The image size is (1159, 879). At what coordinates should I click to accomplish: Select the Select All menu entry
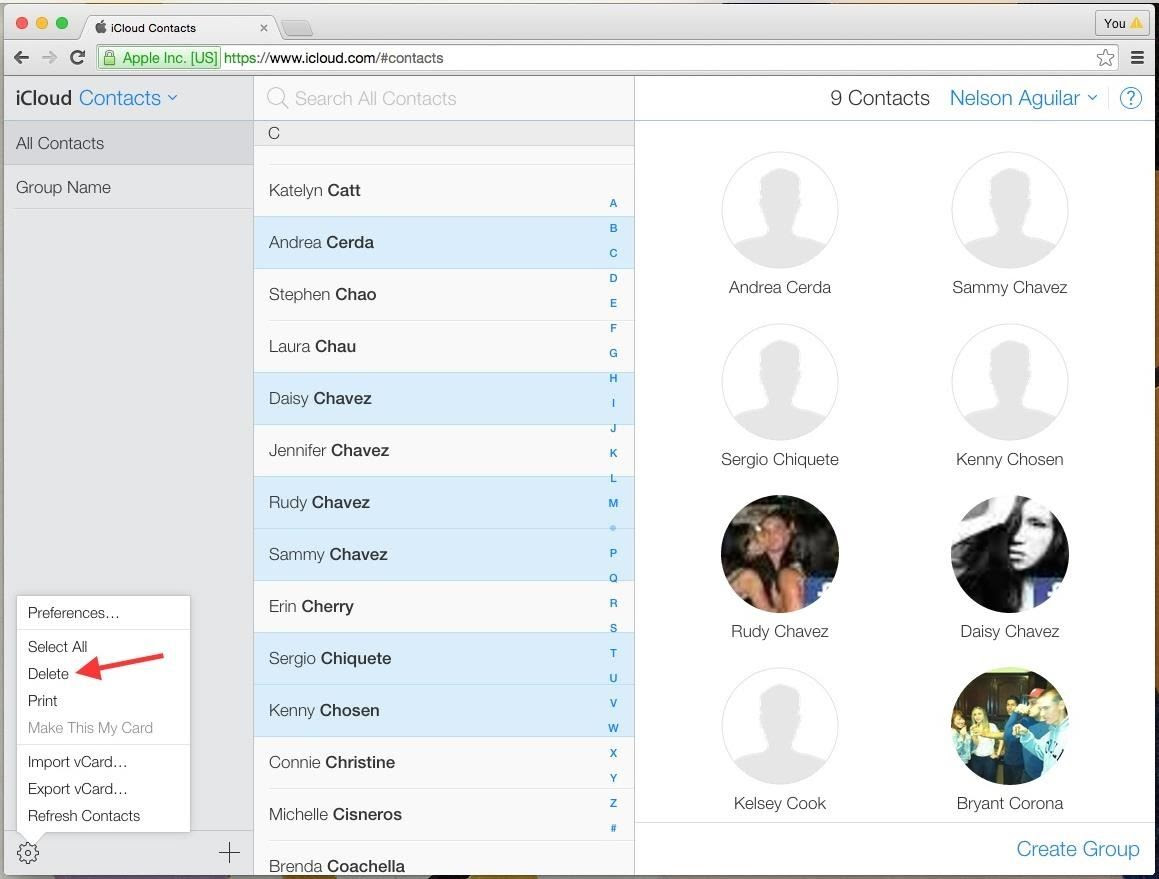point(58,647)
